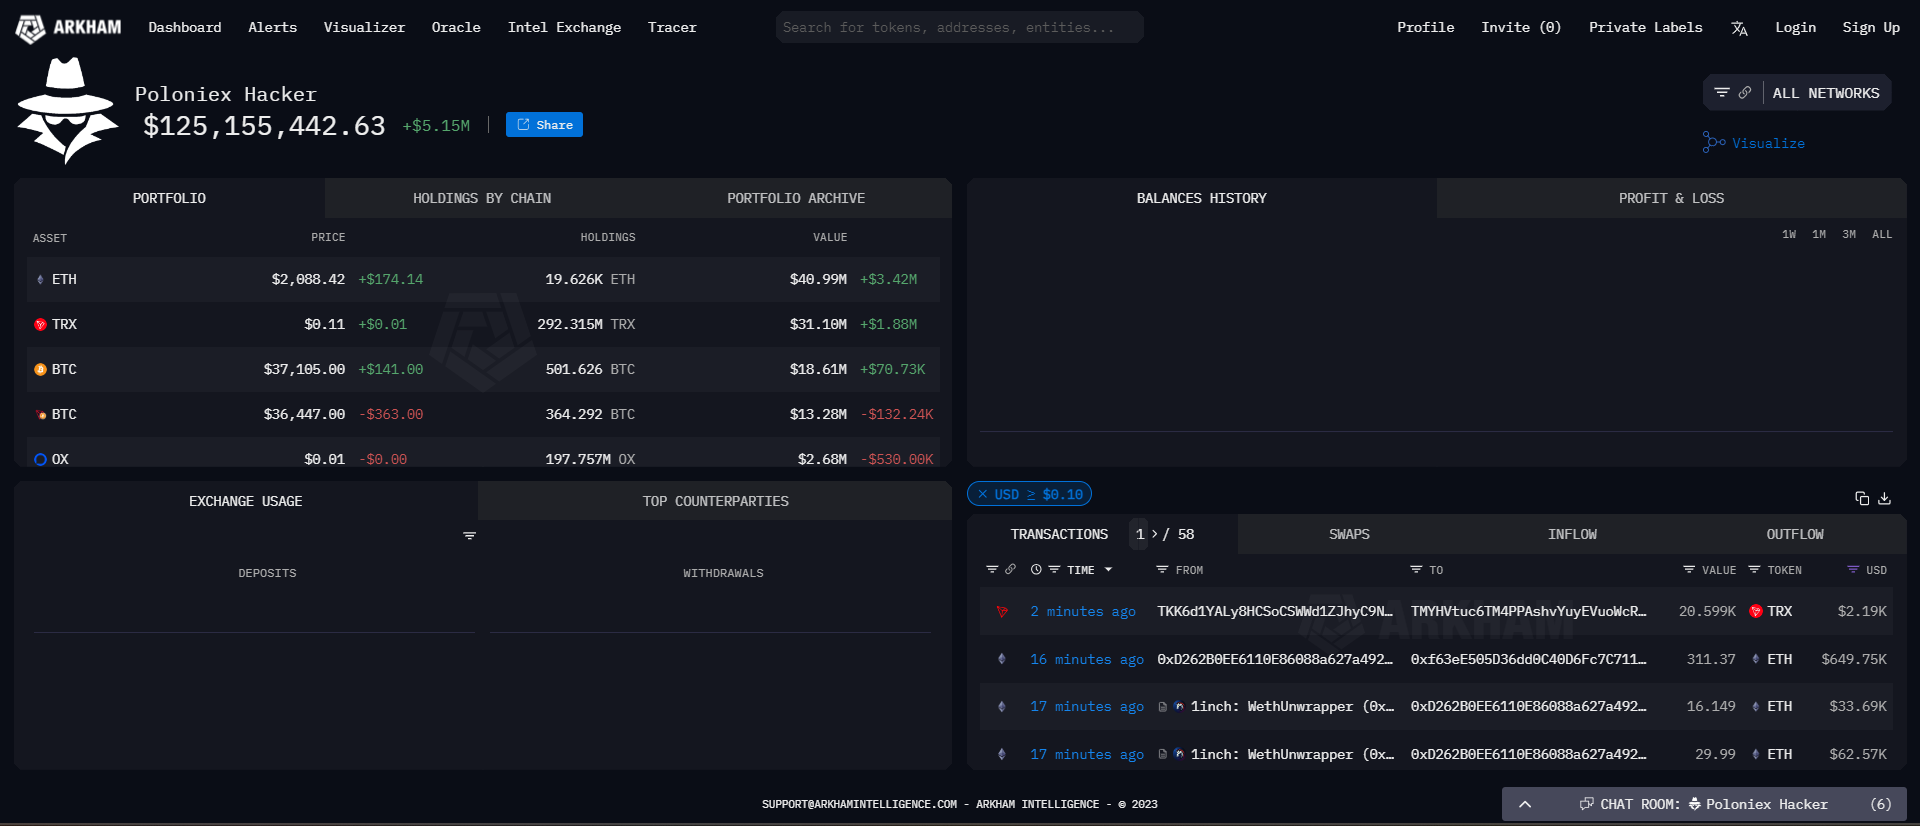Click the Sign Up link
The height and width of the screenshot is (826, 1920).
click(x=1871, y=27)
